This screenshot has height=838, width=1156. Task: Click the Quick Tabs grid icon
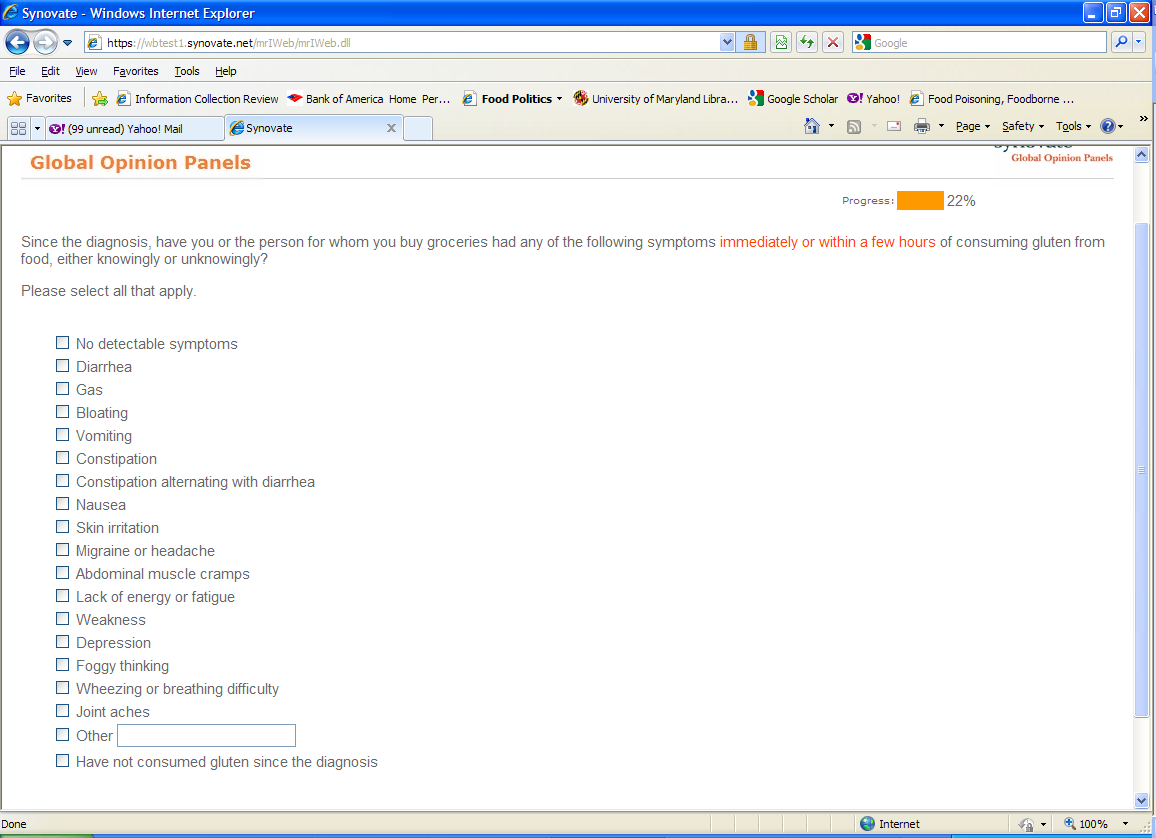tap(18, 128)
